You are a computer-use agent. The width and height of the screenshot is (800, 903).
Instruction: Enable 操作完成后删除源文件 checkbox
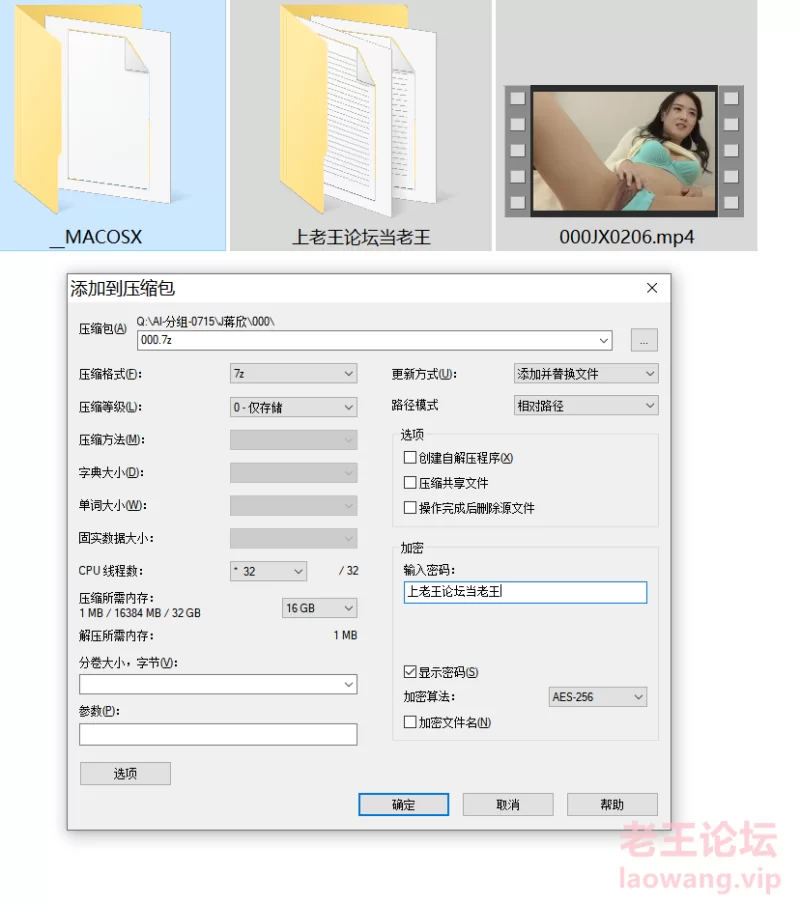pyautogui.click(x=410, y=508)
